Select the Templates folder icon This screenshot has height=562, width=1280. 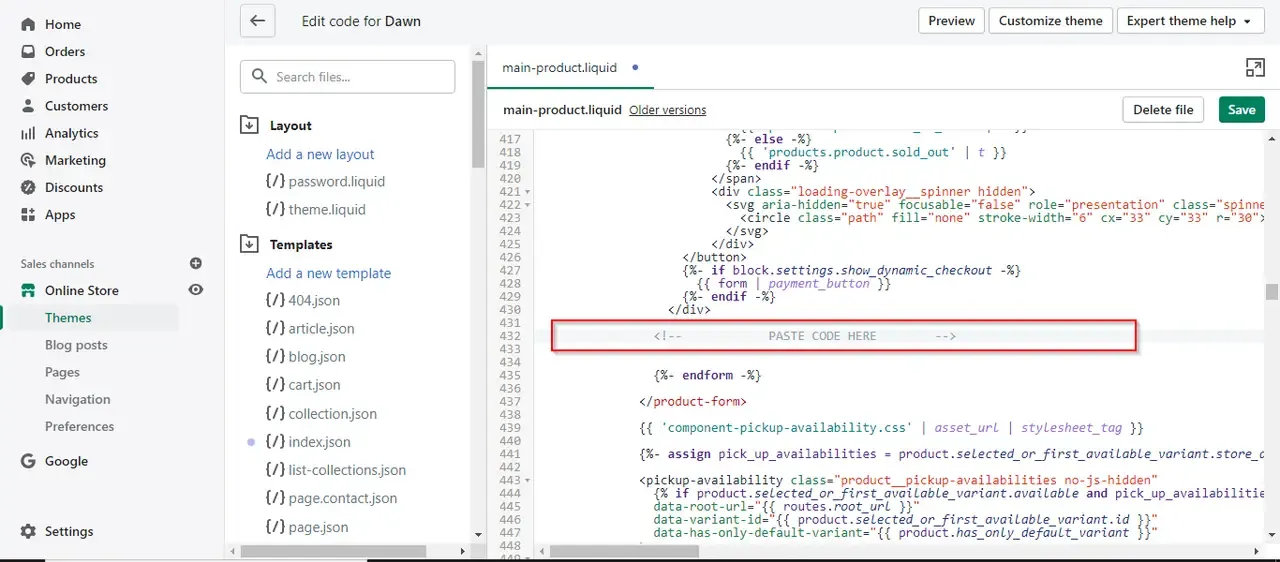pyautogui.click(x=249, y=244)
